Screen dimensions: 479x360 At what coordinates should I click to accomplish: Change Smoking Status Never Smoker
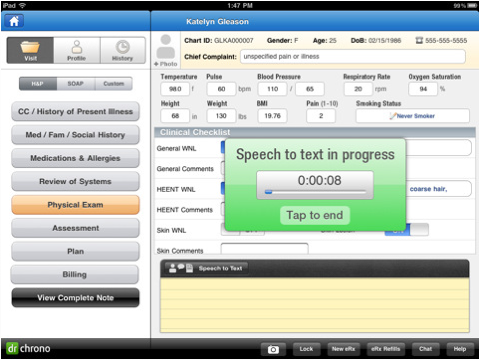point(413,116)
